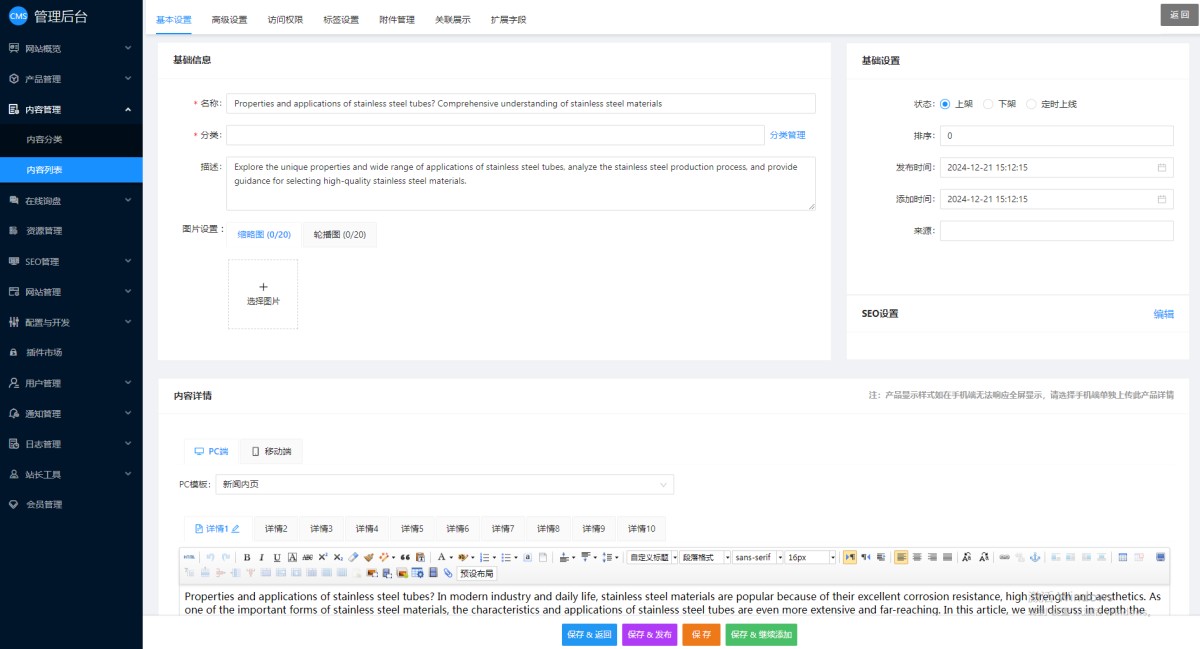Open the PC模板 dropdown showing 新闻内页
The width and height of the screenshot is (1200, 649).
pos(444,484)
